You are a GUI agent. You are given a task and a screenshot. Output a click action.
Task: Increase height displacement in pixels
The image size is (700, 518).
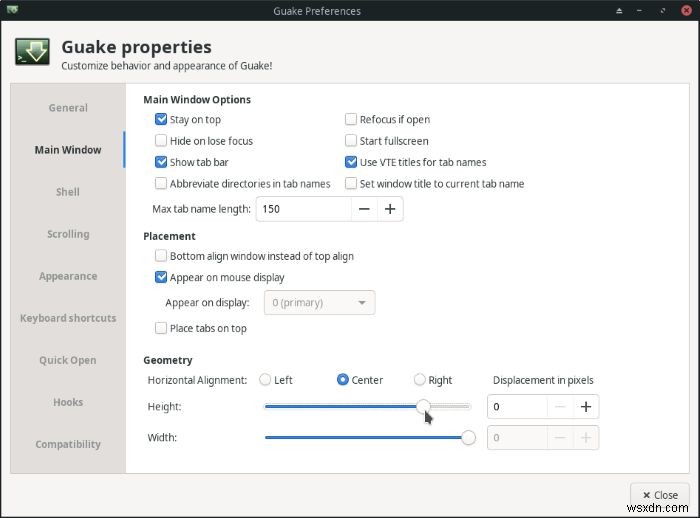tap(586, 407)
